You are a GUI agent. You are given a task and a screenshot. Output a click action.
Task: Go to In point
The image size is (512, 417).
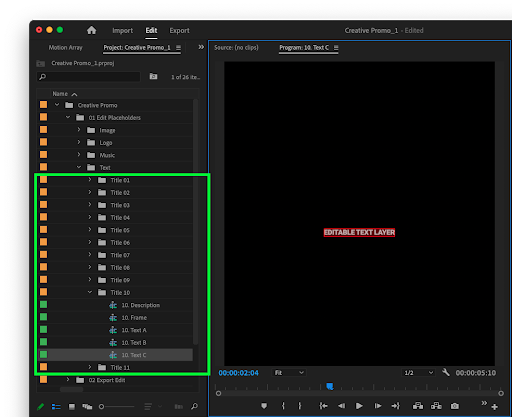323,406
